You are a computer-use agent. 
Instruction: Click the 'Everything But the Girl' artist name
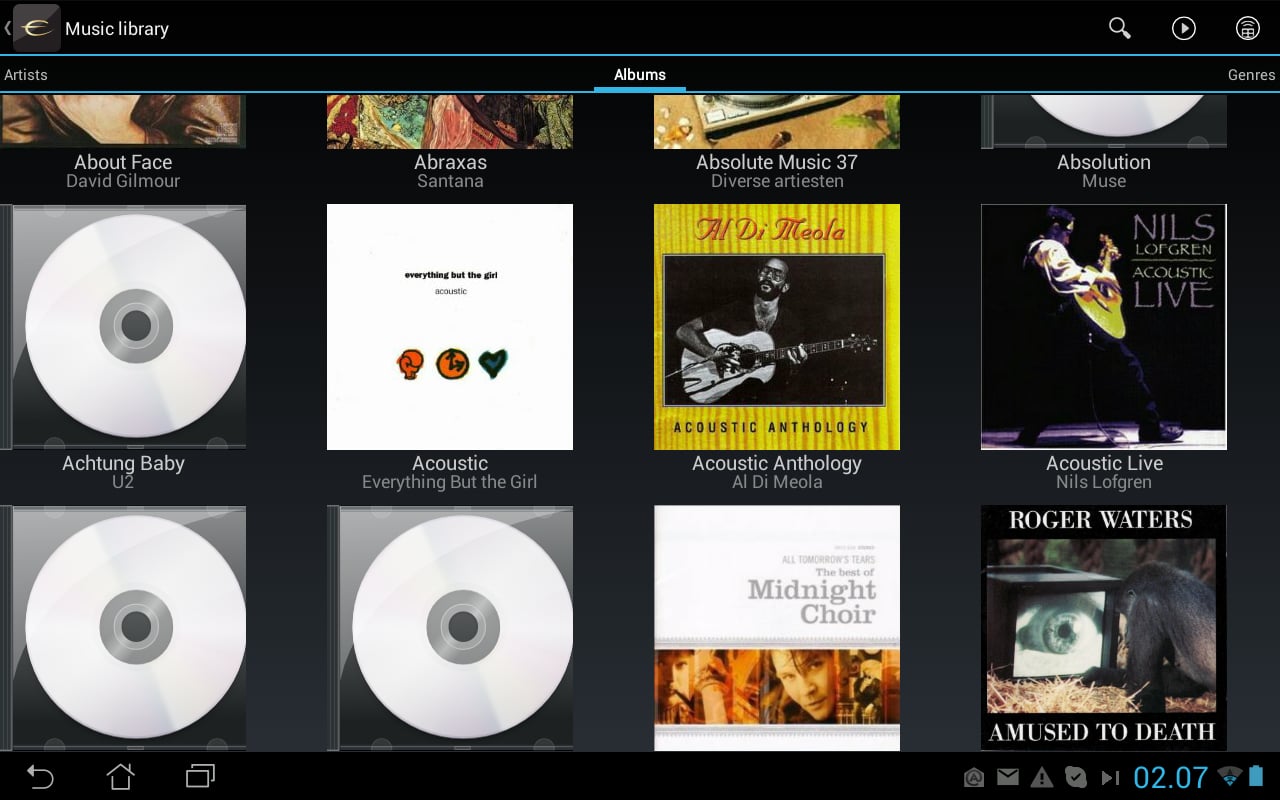[450, 482]
